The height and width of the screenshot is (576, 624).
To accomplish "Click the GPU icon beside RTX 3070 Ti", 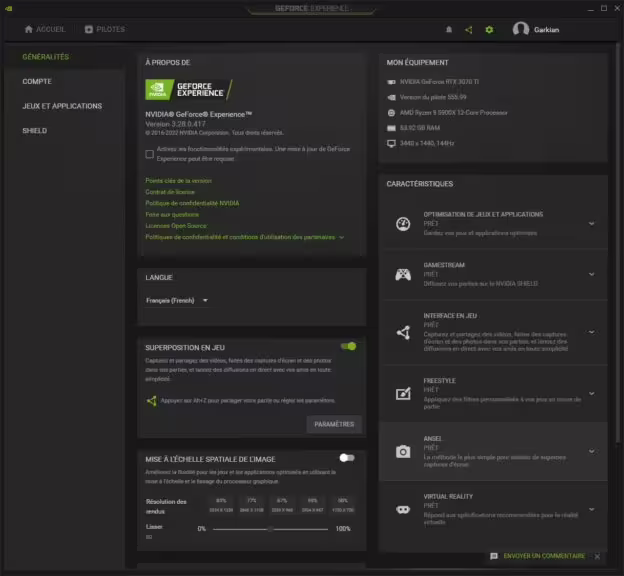I will (391, 82).
